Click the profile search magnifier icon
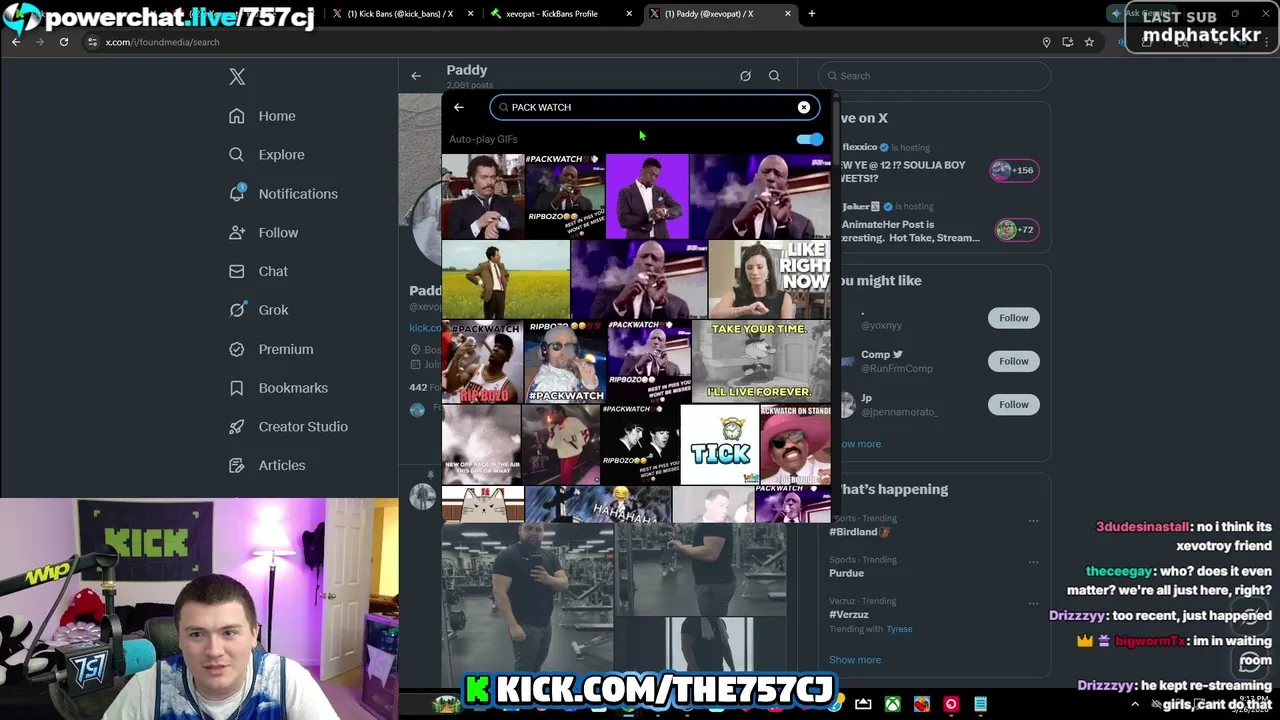The height and width of the screenshot is (720, 1280). point(774,76)
